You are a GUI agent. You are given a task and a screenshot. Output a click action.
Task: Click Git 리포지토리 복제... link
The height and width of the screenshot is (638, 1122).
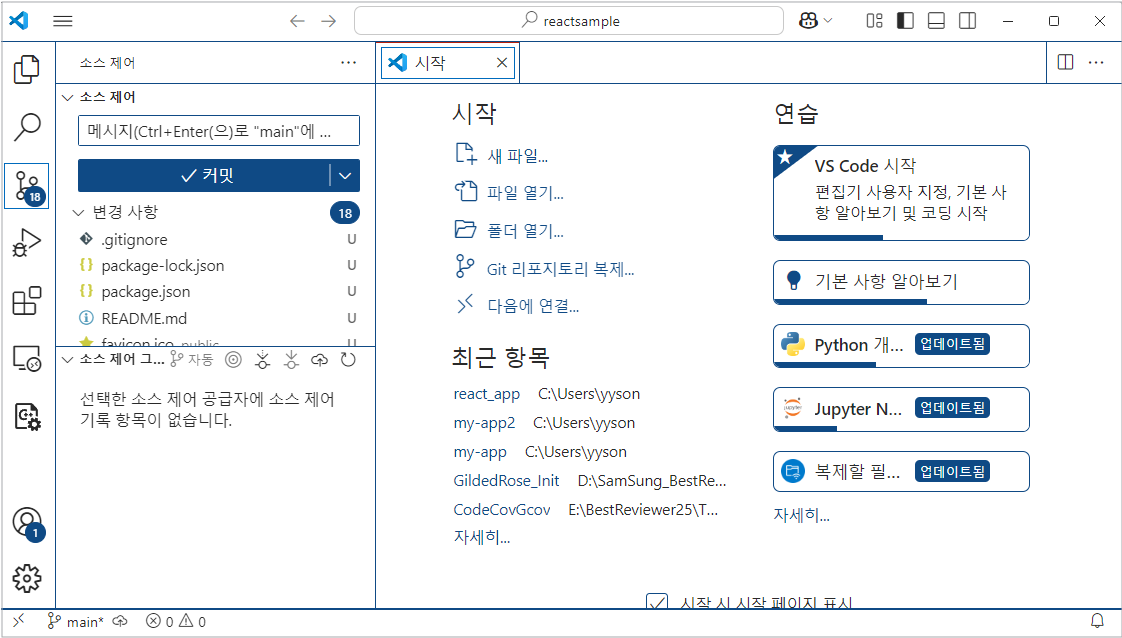(x=545, y=269)
